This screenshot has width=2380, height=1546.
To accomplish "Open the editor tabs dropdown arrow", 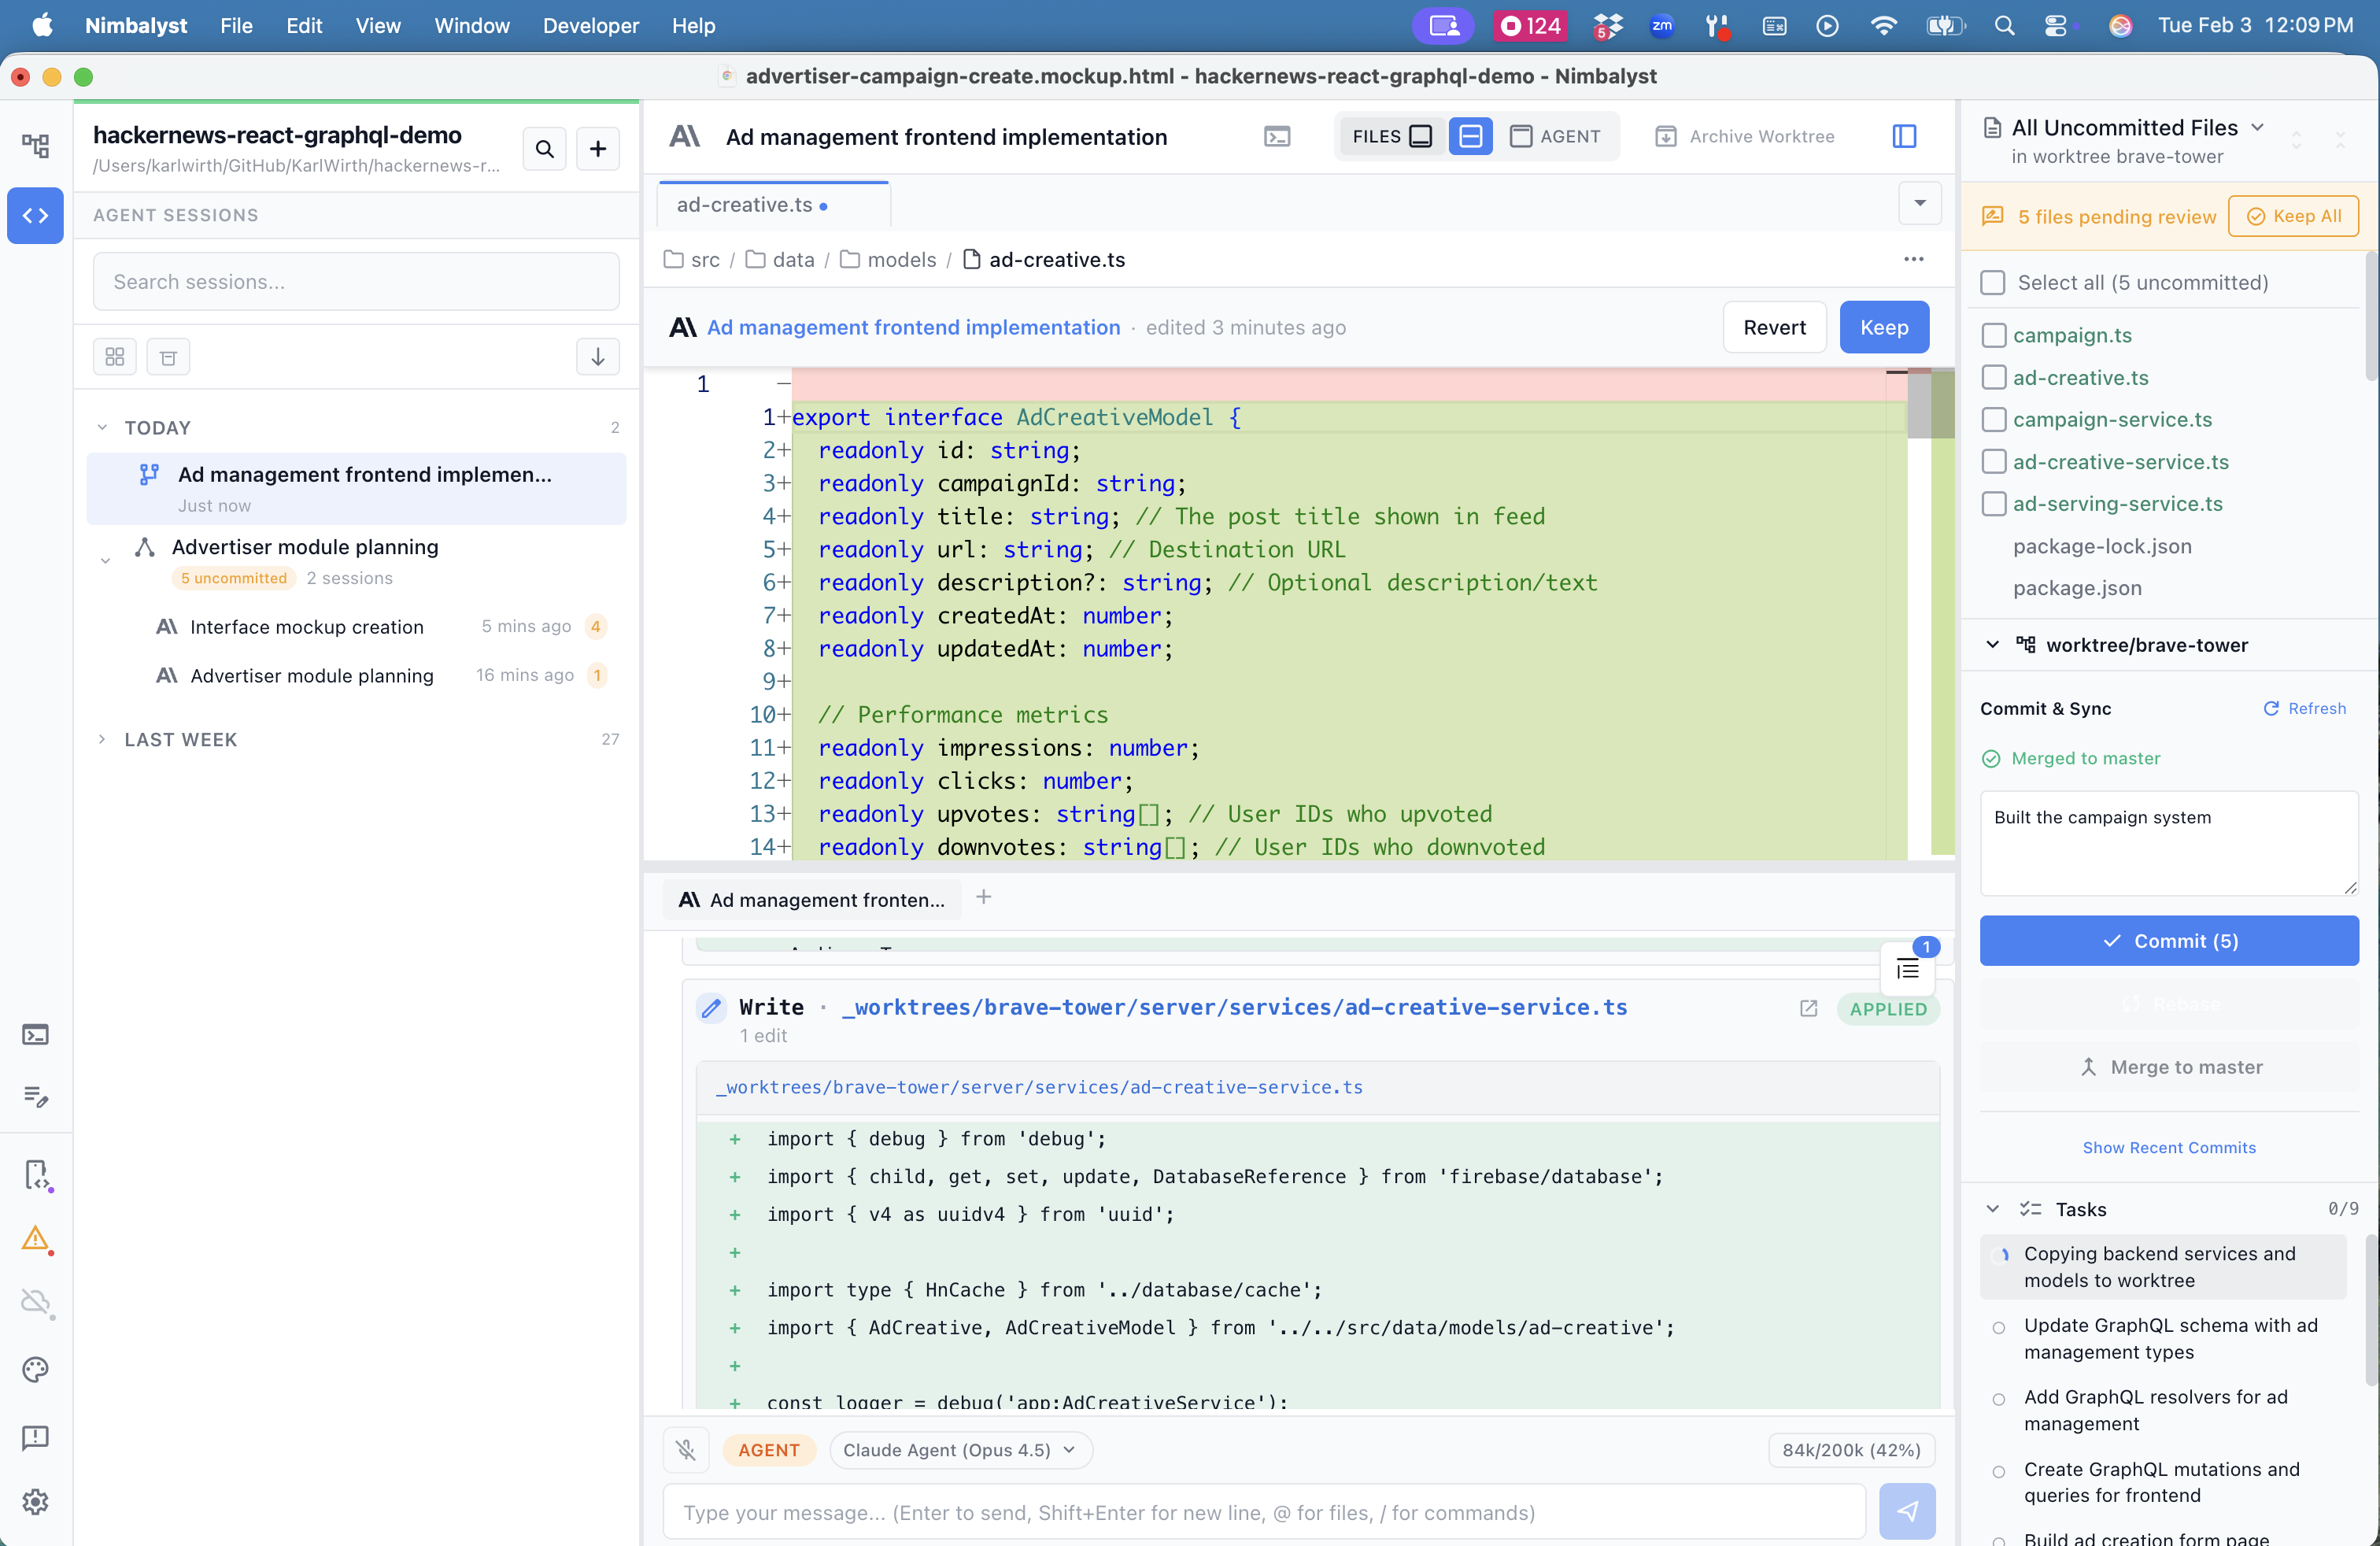I will (1919, 203).
